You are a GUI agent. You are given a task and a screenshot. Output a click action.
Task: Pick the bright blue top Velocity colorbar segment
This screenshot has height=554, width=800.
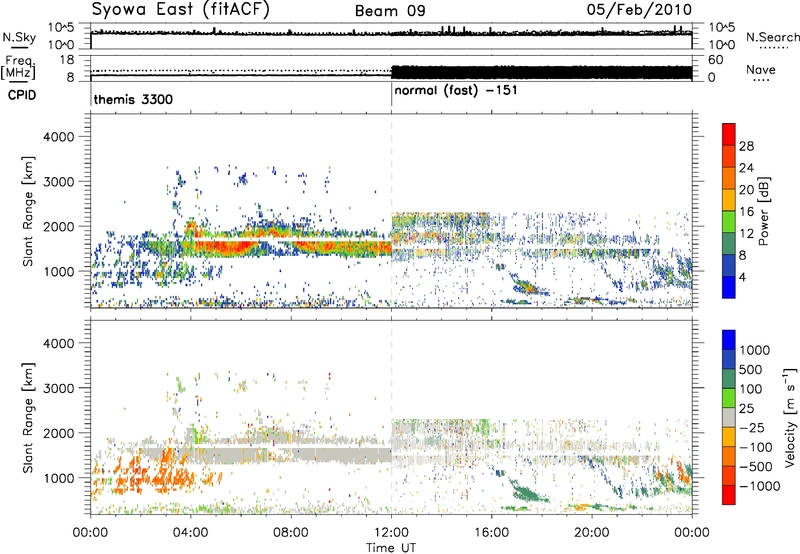729,340
